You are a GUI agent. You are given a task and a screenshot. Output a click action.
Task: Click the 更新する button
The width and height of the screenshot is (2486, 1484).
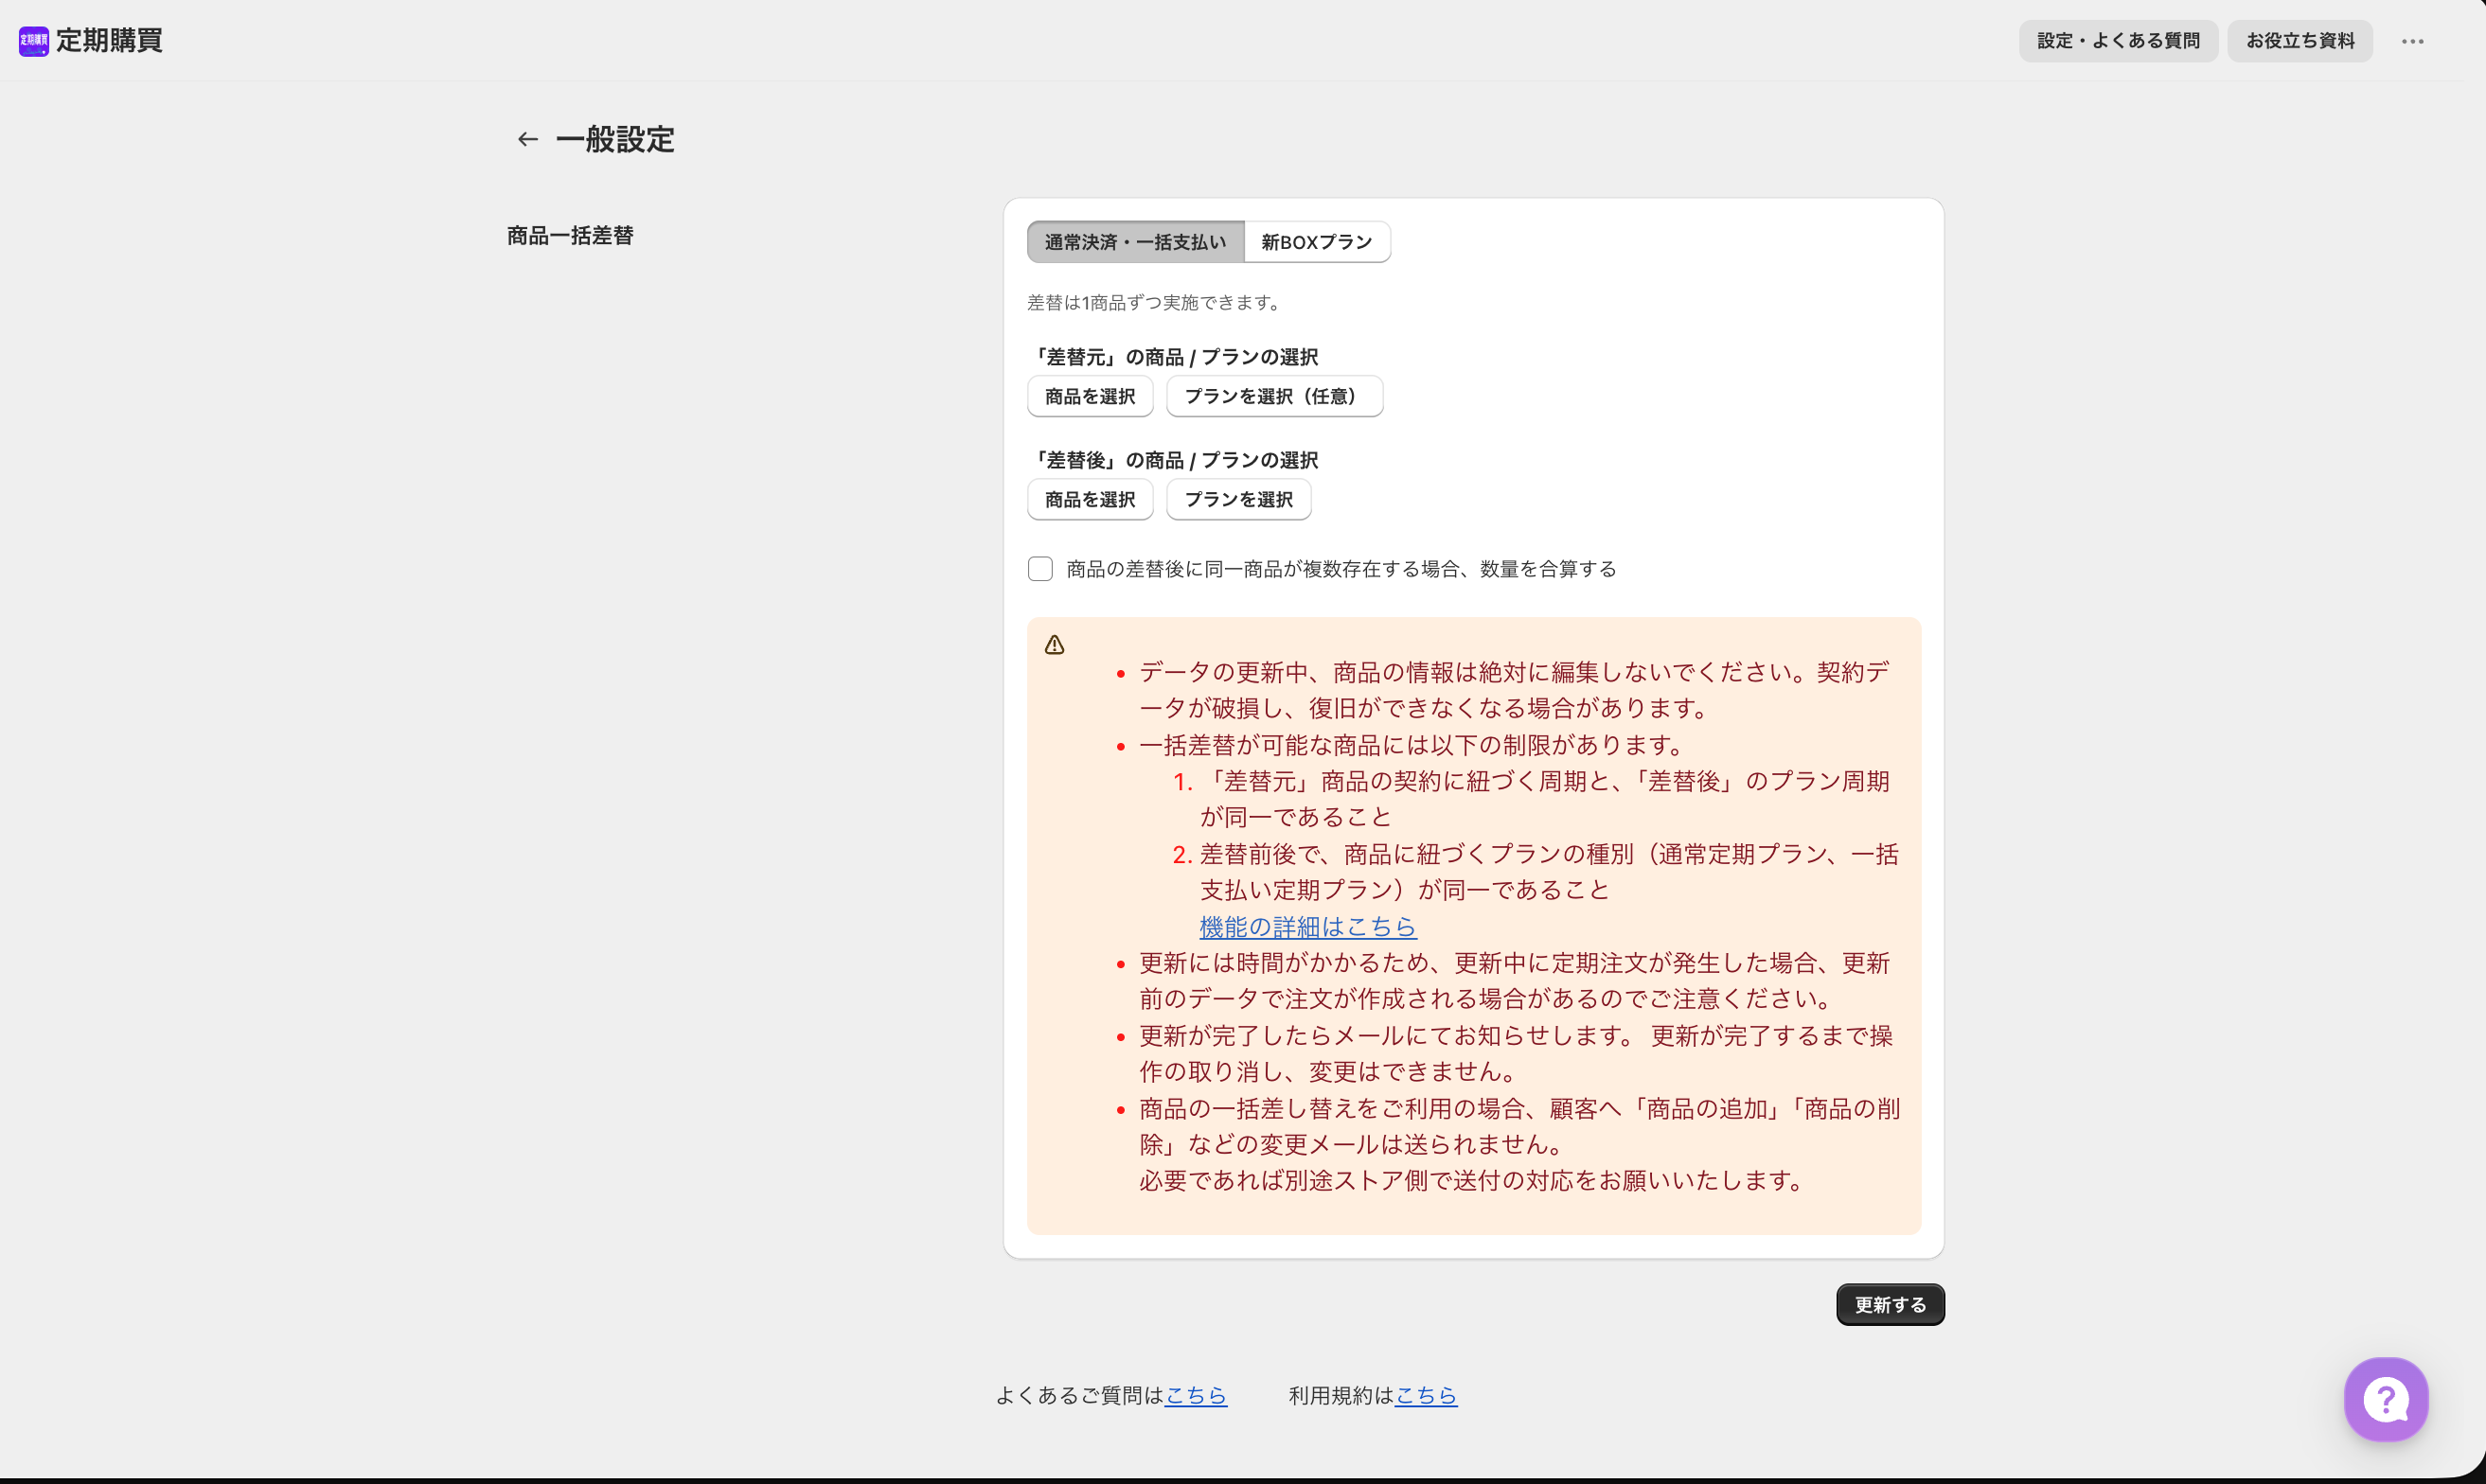(x=1890, y=1304)
